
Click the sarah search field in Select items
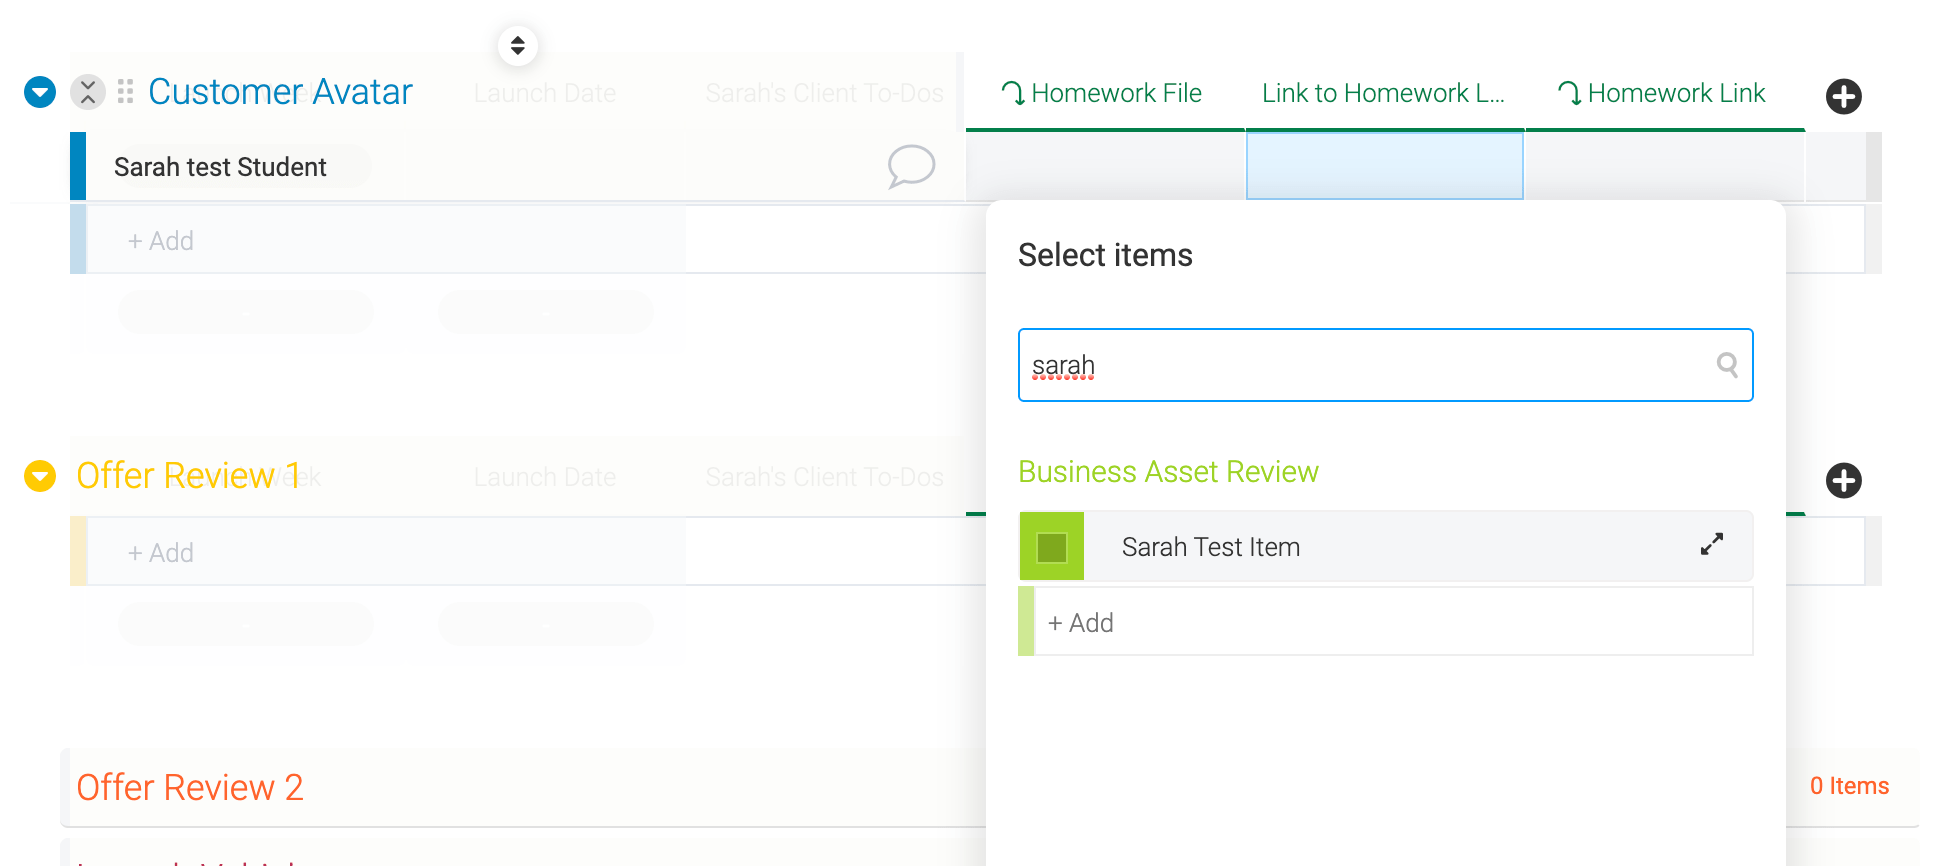[x=1385, y=365]
